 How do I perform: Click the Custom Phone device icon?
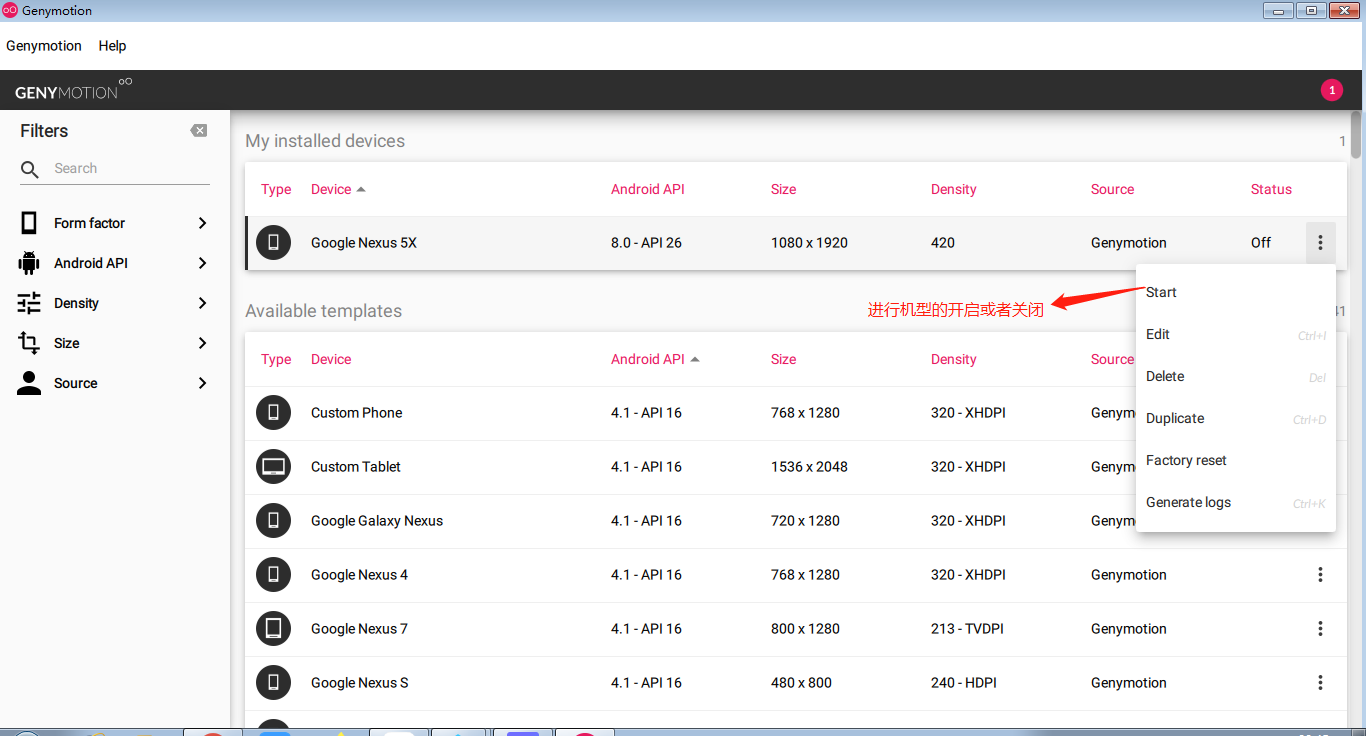[x=273, y=412]
